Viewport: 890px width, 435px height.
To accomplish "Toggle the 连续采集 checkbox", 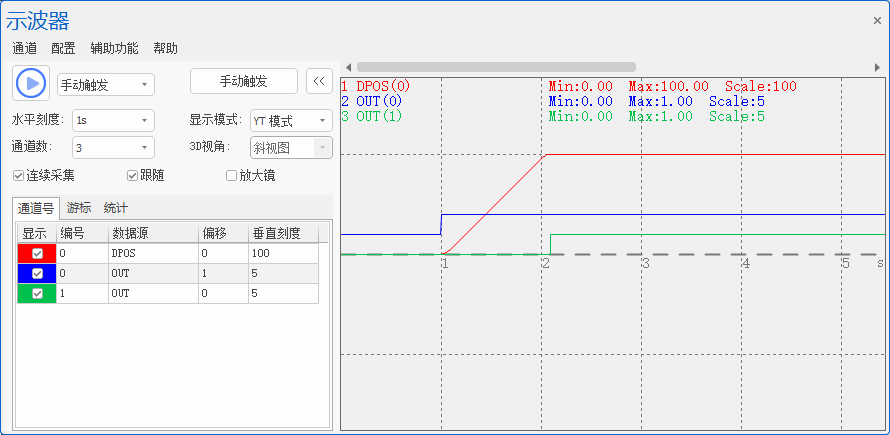I will [18, 176].
